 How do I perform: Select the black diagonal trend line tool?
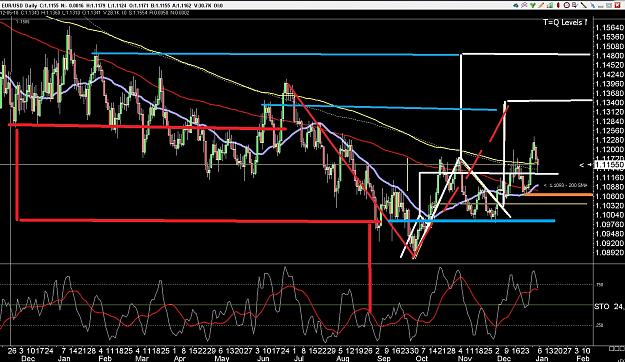pyautogui.click(x=584, y=5)
